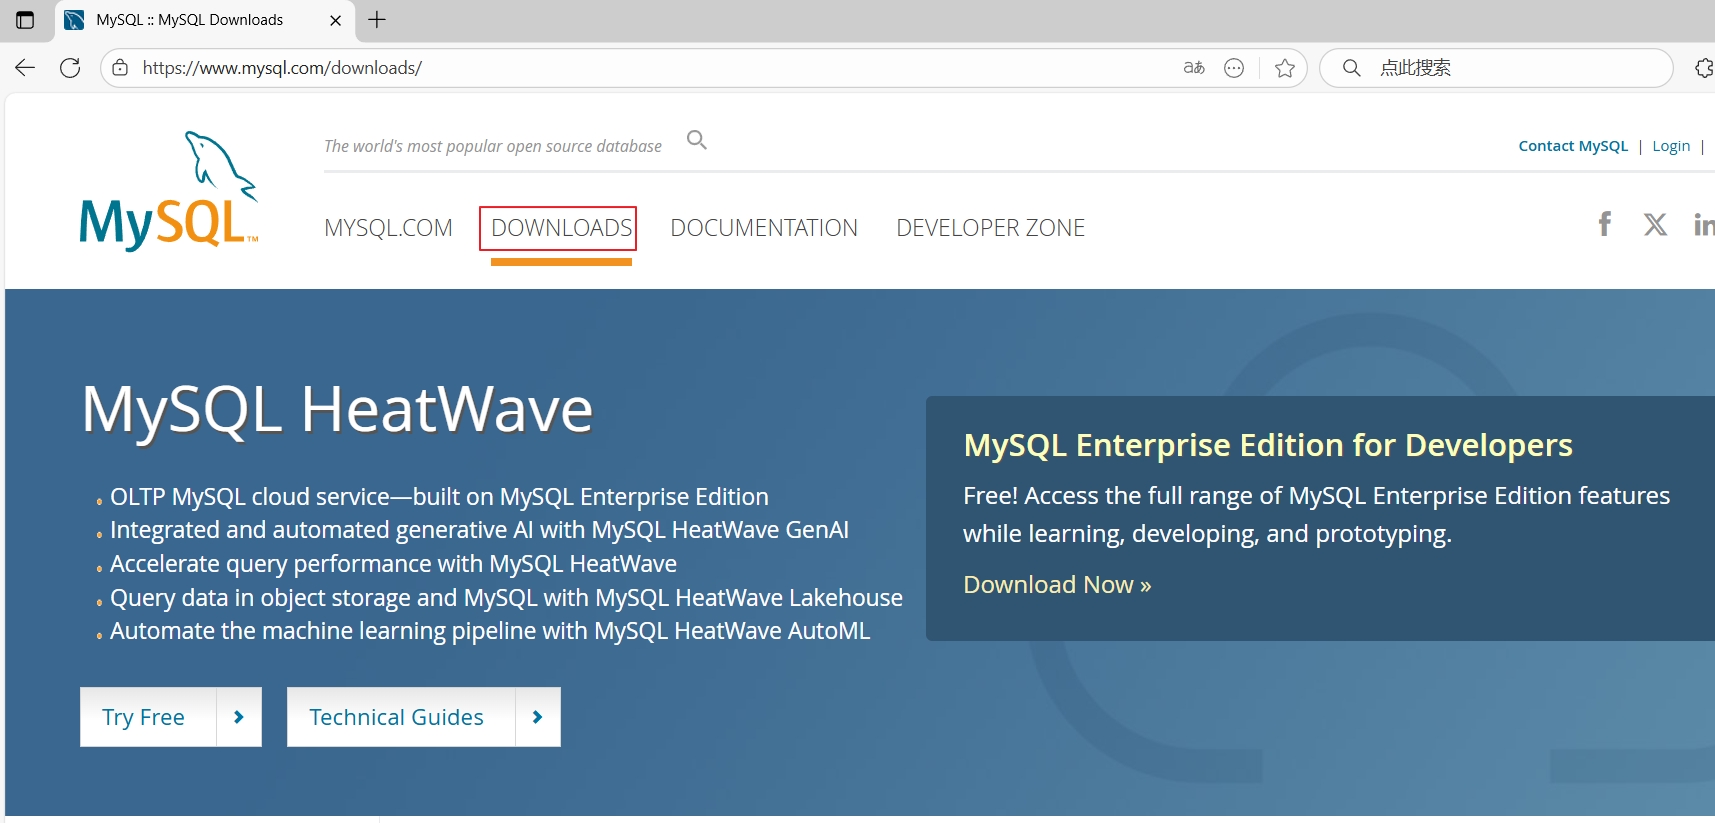1715x823 pixels.
Task: Open the translate page icon
Action: tap(1194, 68)
